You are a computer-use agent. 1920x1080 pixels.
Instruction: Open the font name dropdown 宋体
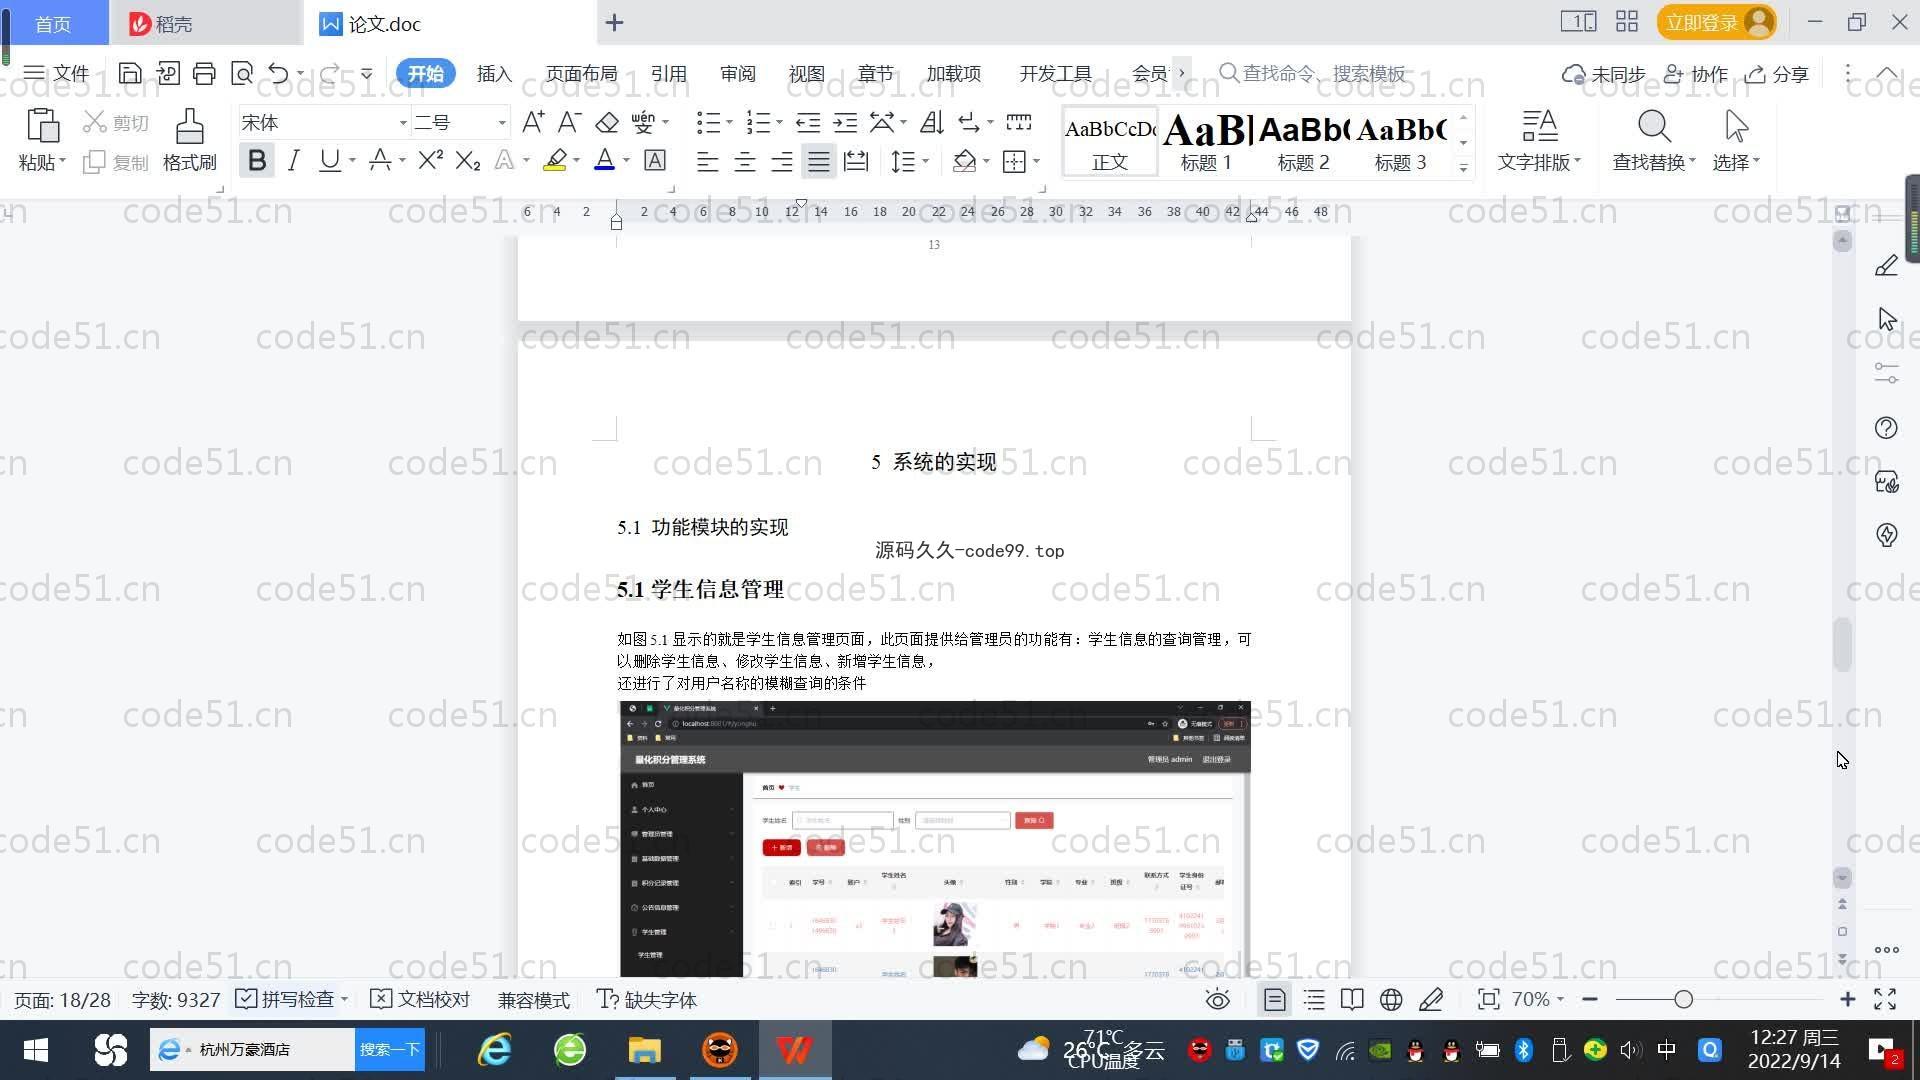[x=403, y=122]
